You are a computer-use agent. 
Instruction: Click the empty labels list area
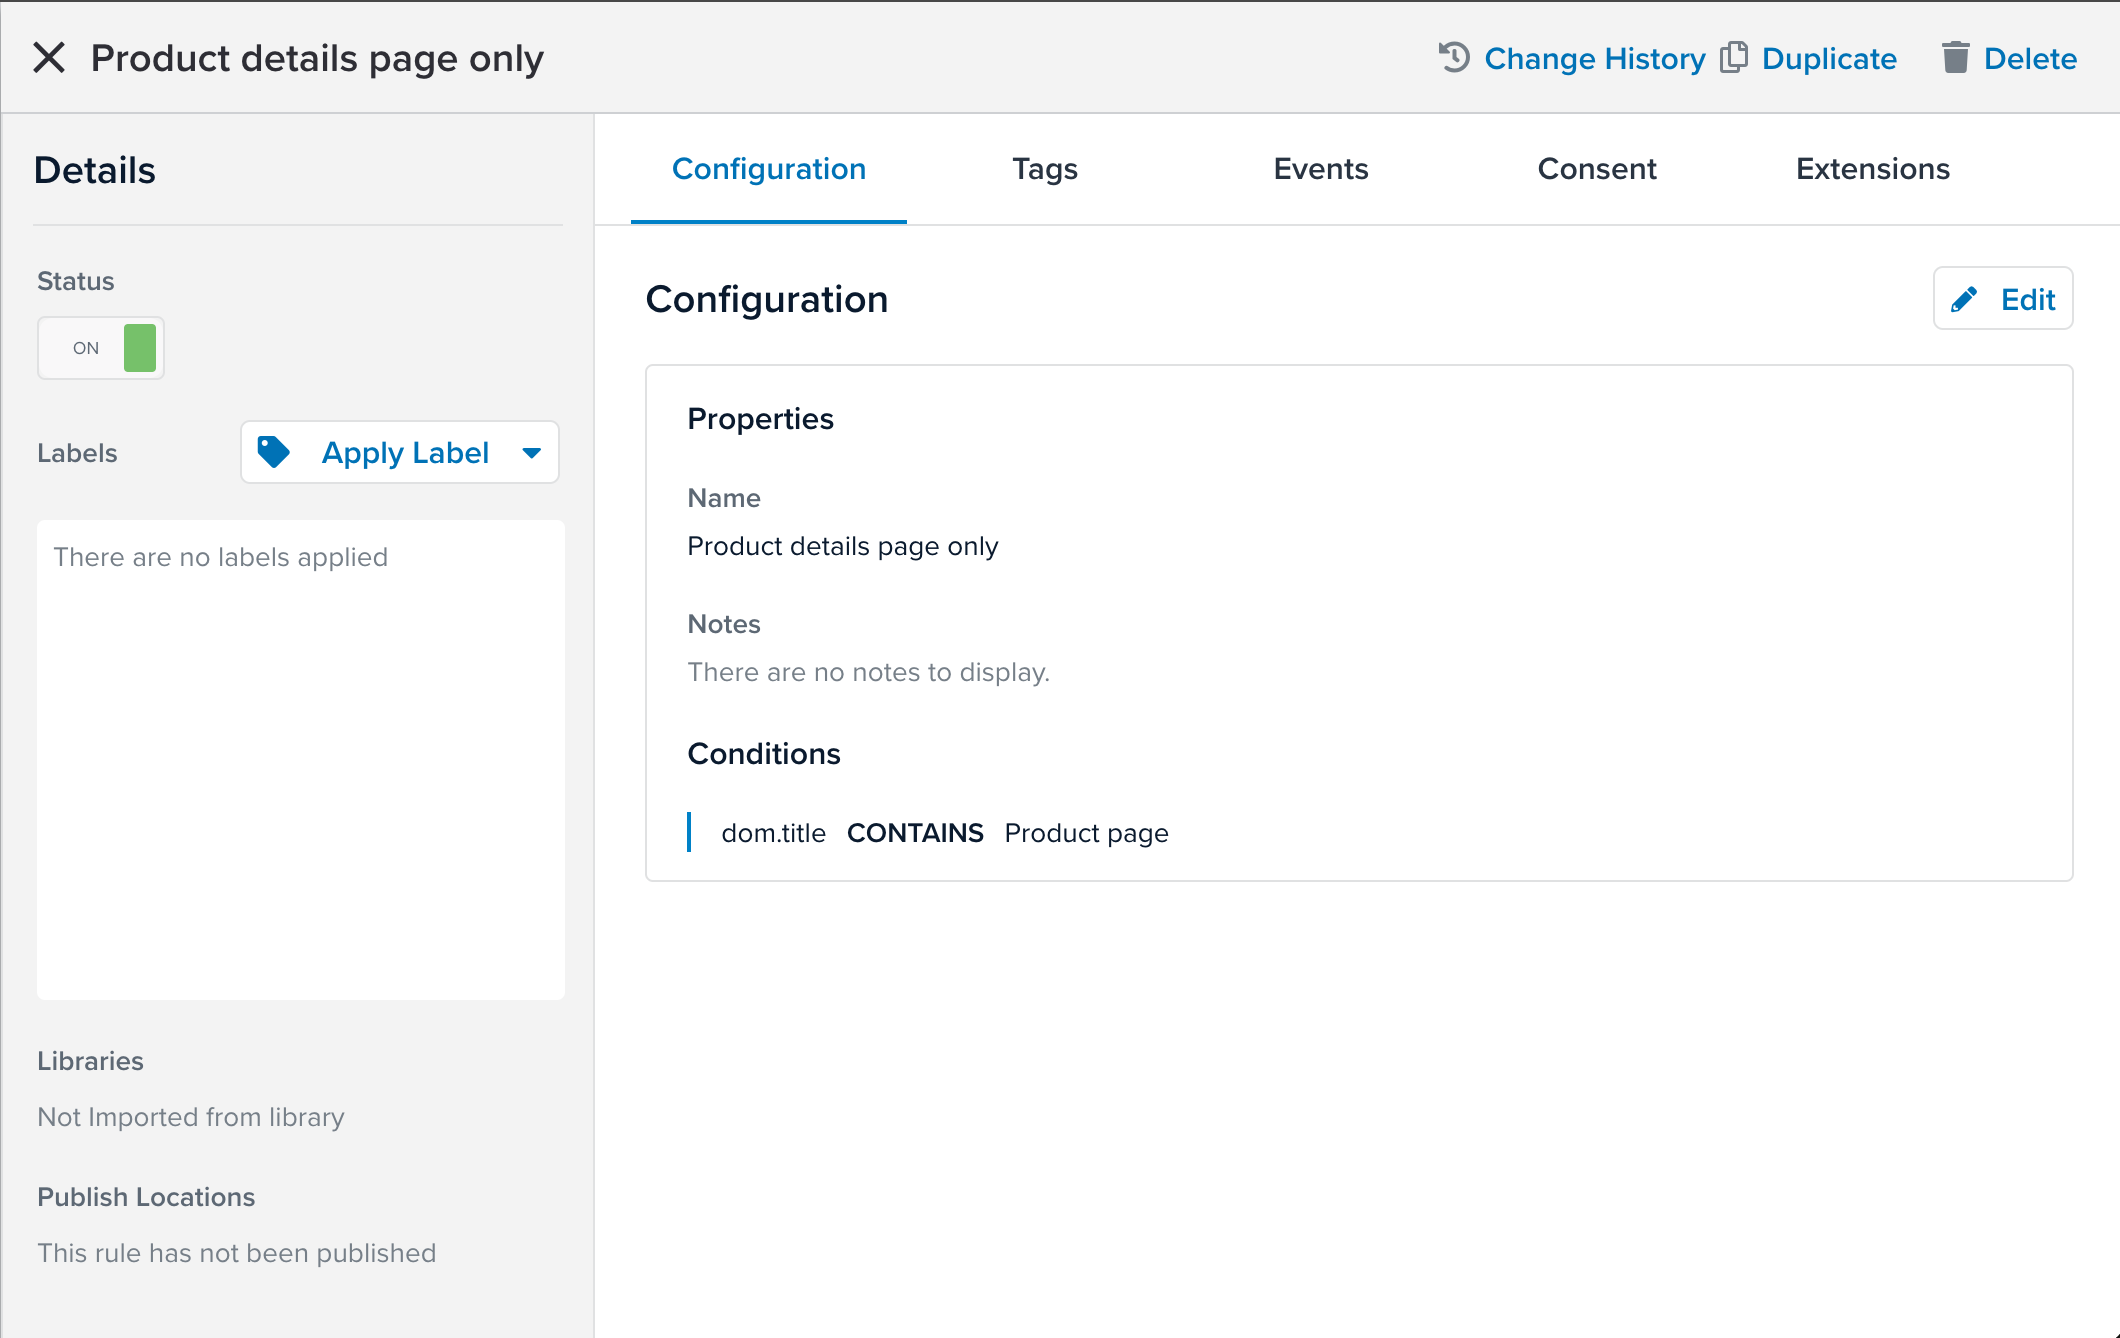(300, 760)
